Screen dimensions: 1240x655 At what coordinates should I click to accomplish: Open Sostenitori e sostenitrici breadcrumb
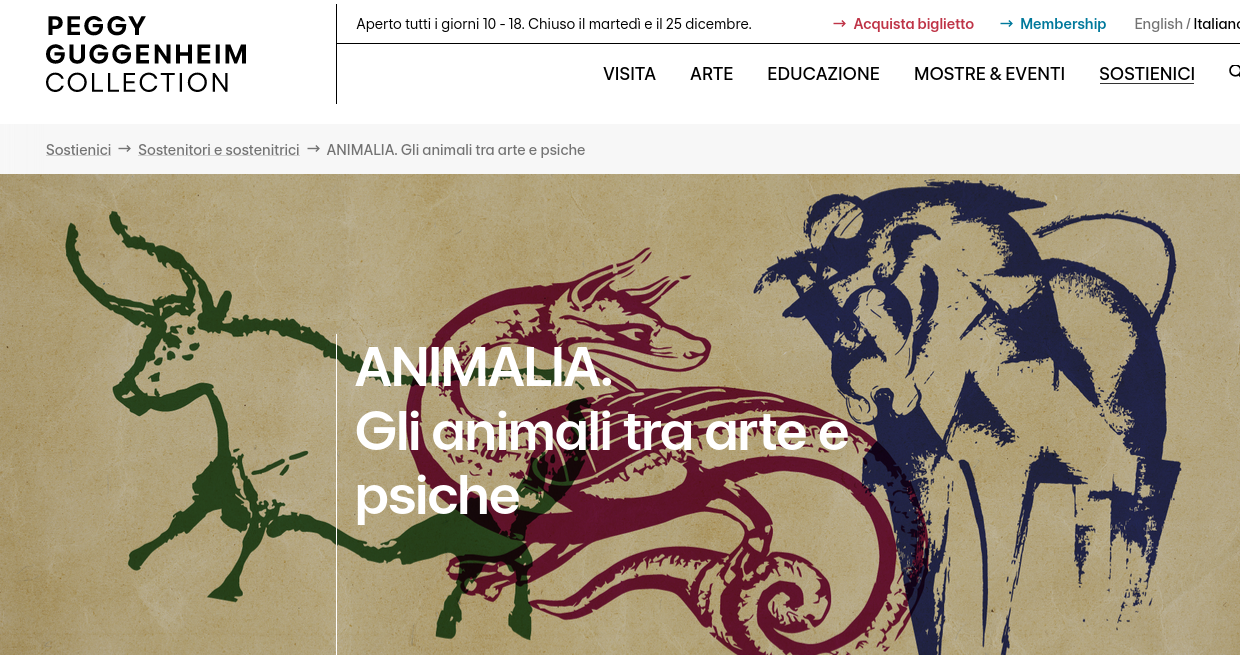point(219,150)
